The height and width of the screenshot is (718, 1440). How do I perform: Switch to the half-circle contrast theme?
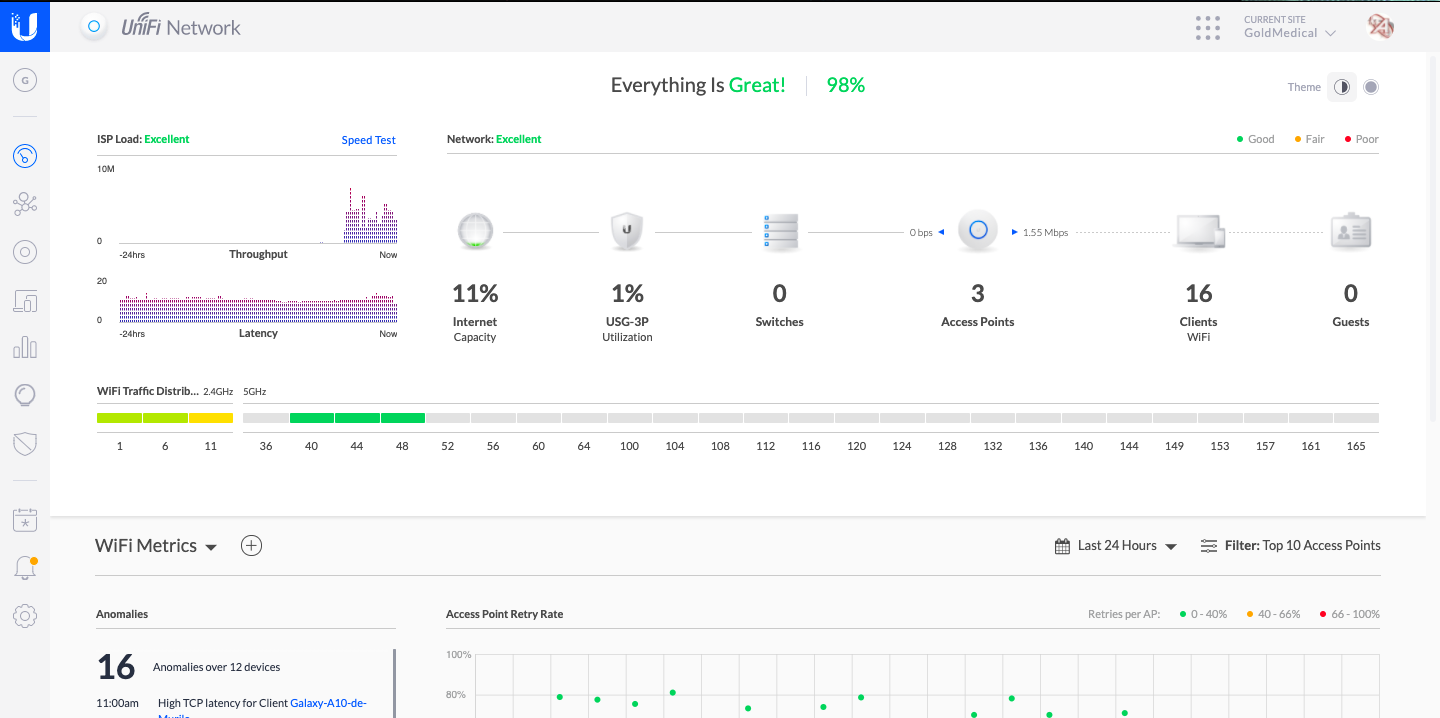[1341, 87]
